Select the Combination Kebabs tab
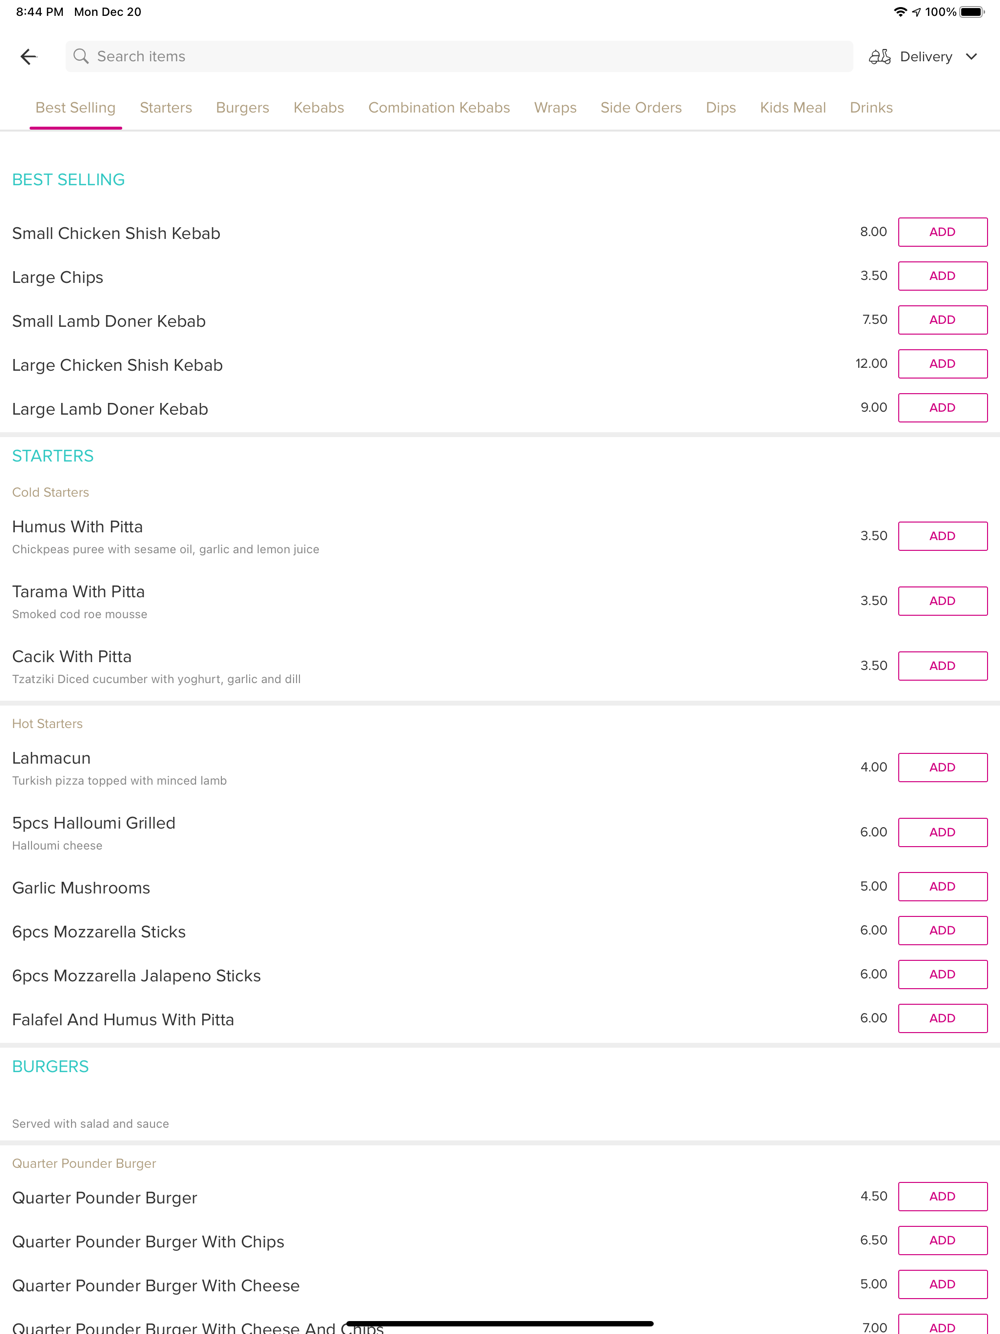Image resolution: width=1000 pixels, height=1334 pixels. coord(439,108)
